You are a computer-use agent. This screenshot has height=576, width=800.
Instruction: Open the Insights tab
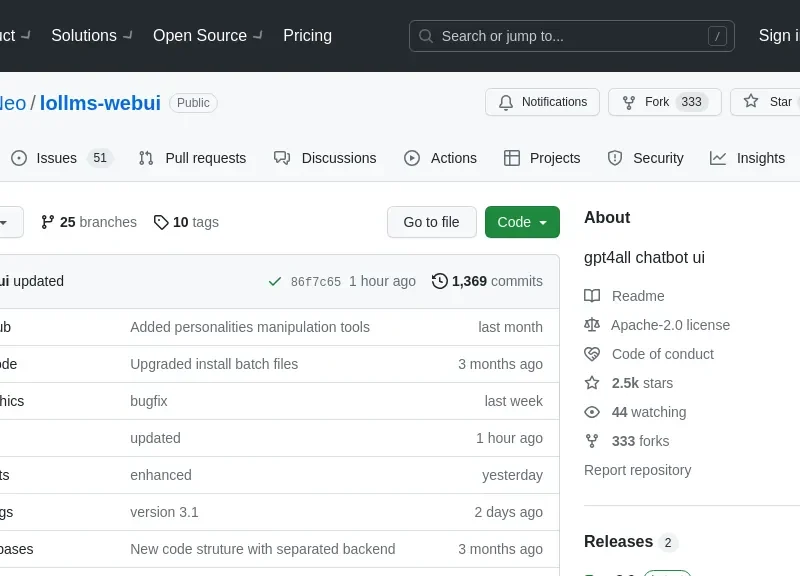(747, 158)
